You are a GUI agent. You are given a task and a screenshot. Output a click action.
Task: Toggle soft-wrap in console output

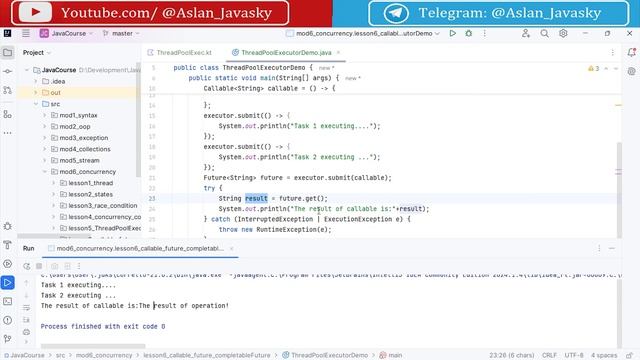pos(27,308)
